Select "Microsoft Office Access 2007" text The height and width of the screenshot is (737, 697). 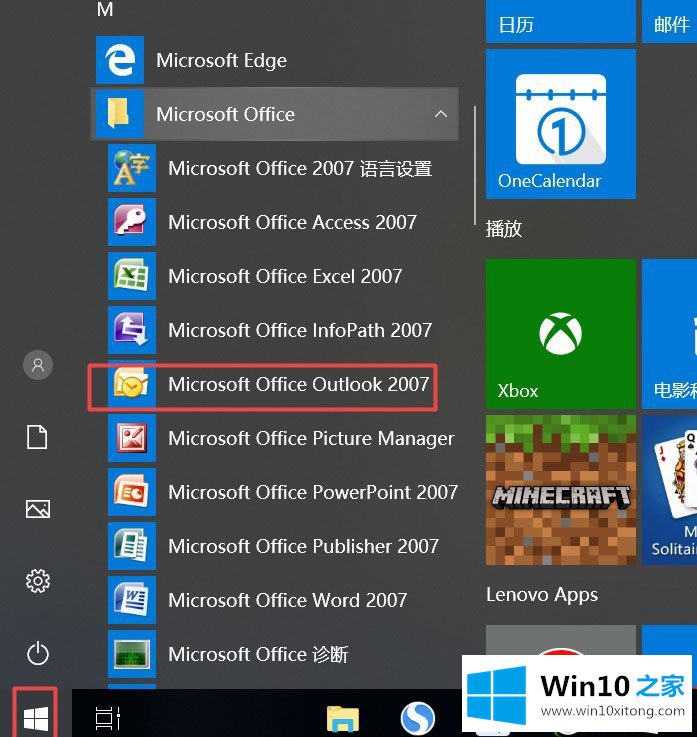[x=292, y=222]
